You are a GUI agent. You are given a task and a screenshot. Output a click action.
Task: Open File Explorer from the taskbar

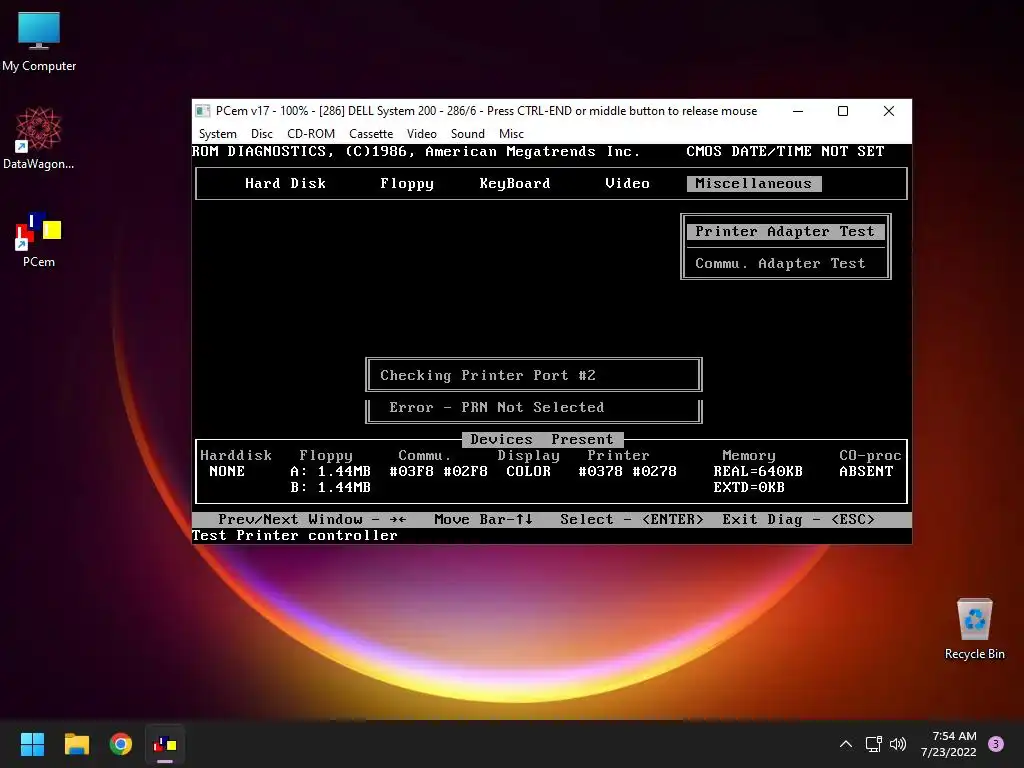[76, 744]
